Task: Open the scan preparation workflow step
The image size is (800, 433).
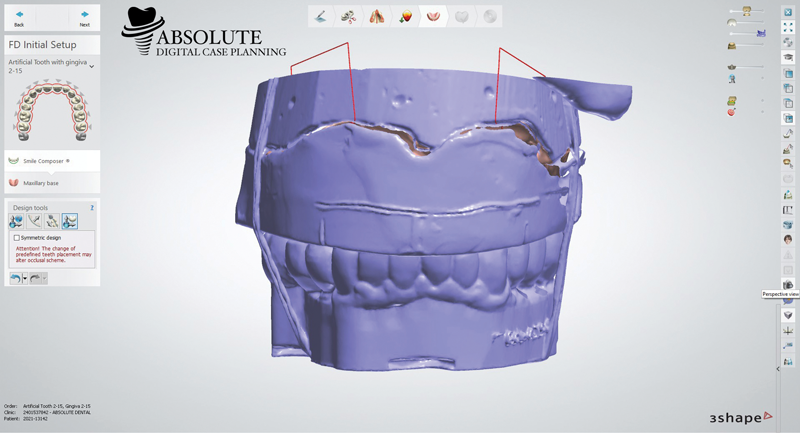Action: [x=321, y=17]
